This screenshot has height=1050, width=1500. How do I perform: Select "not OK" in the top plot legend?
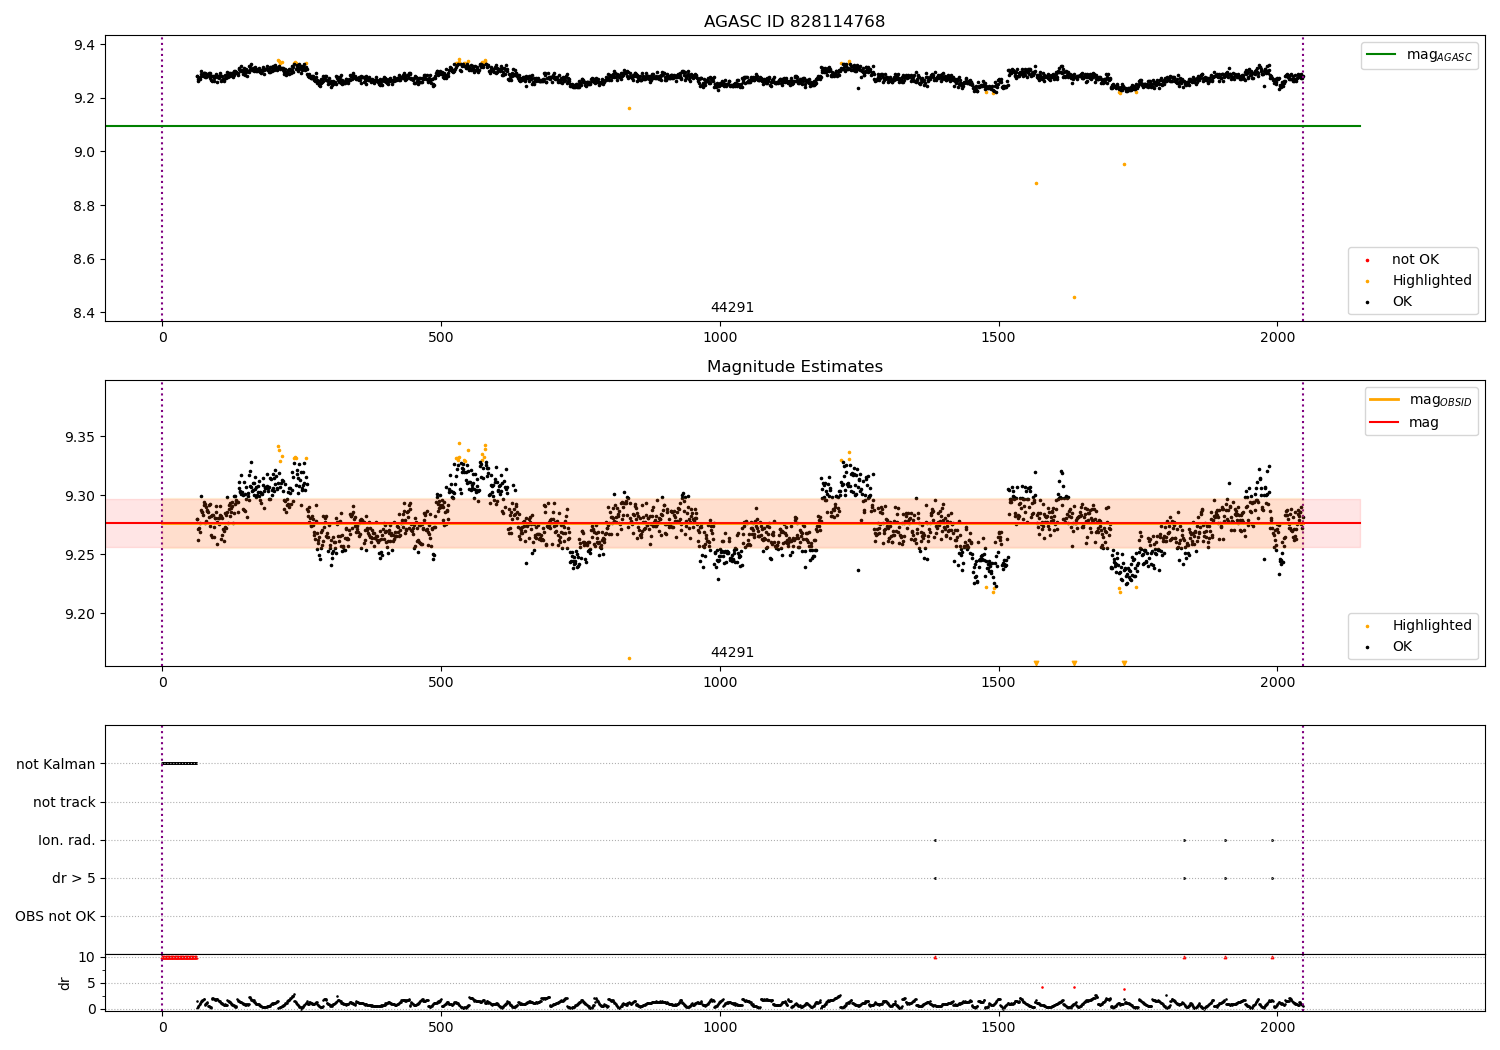1415,260
